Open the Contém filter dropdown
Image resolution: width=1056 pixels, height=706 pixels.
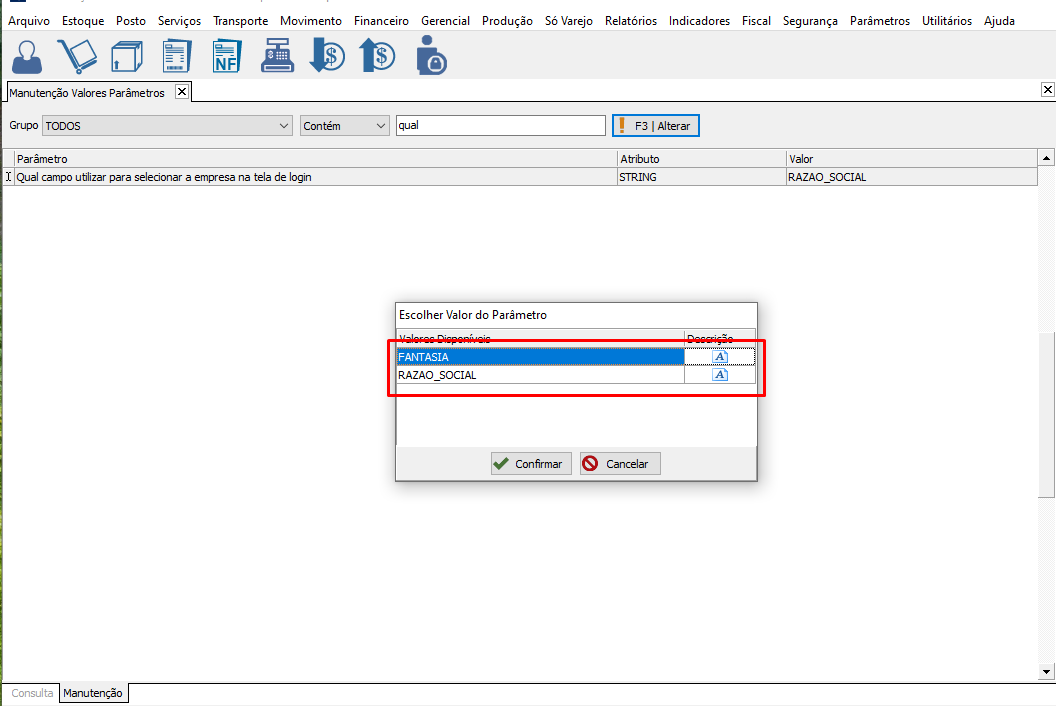pos(380,126)
